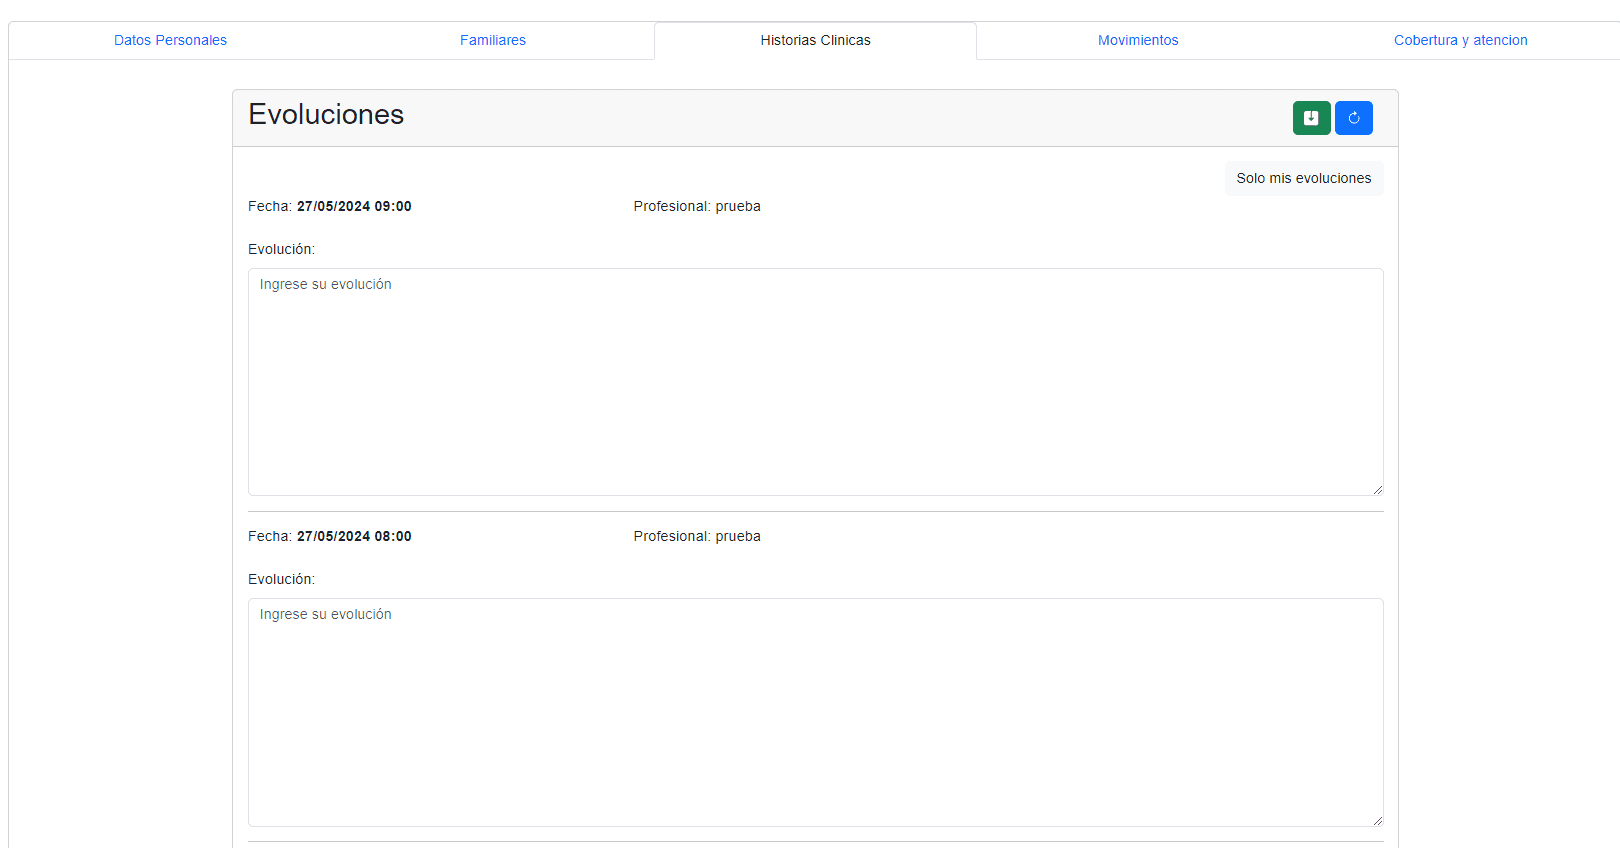
Task: Open the Cobertura y atencion tab
Action: click(x=1460, y=40)
